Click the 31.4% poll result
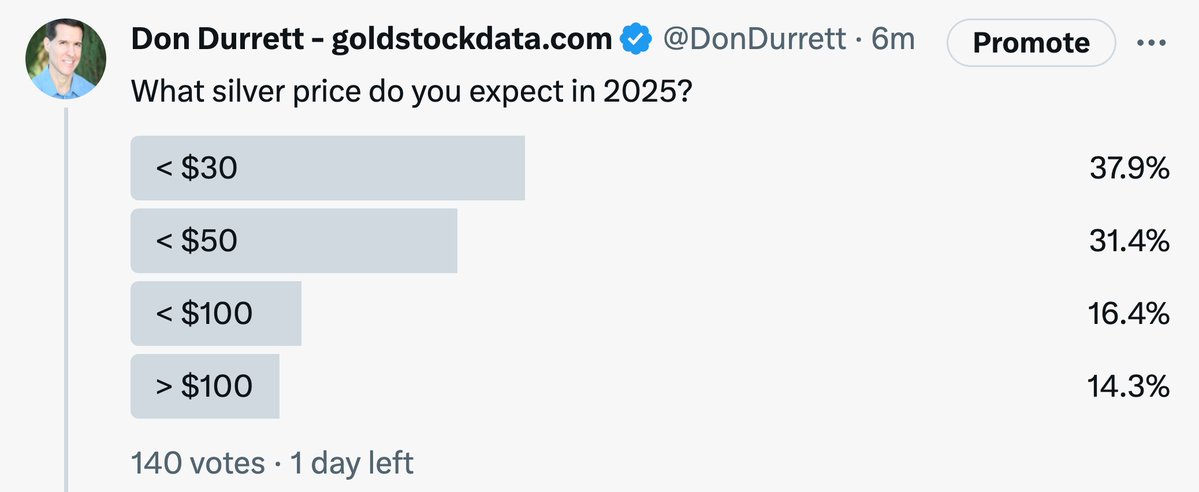 (x=1129, y=241)
